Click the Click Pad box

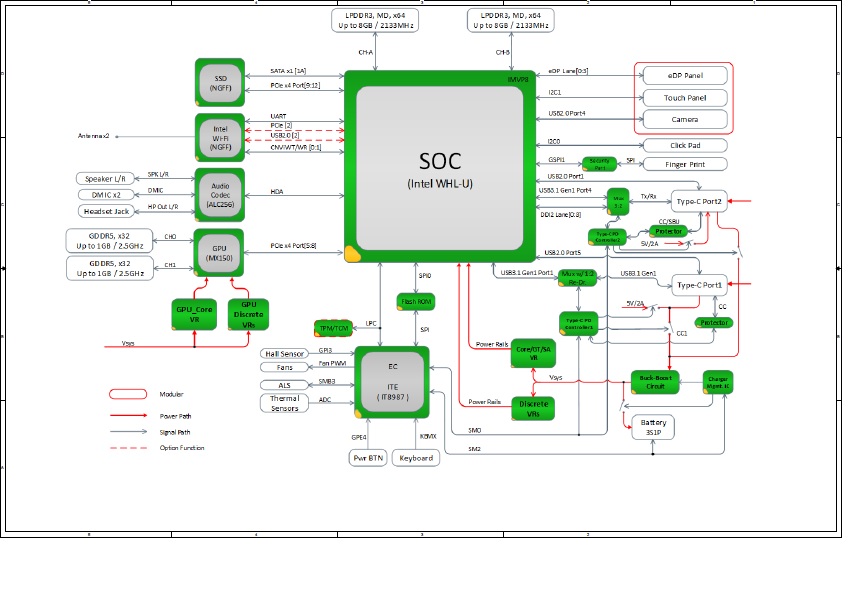tap(685, 145)
